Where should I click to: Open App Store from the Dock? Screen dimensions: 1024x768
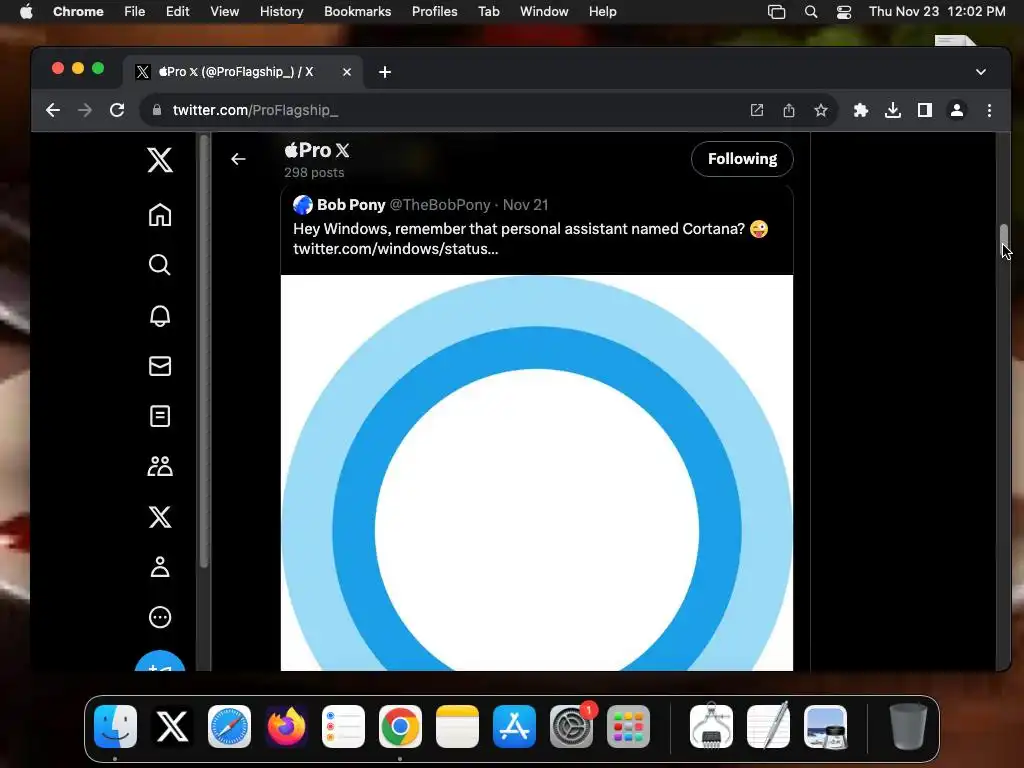tap(514, 726)
